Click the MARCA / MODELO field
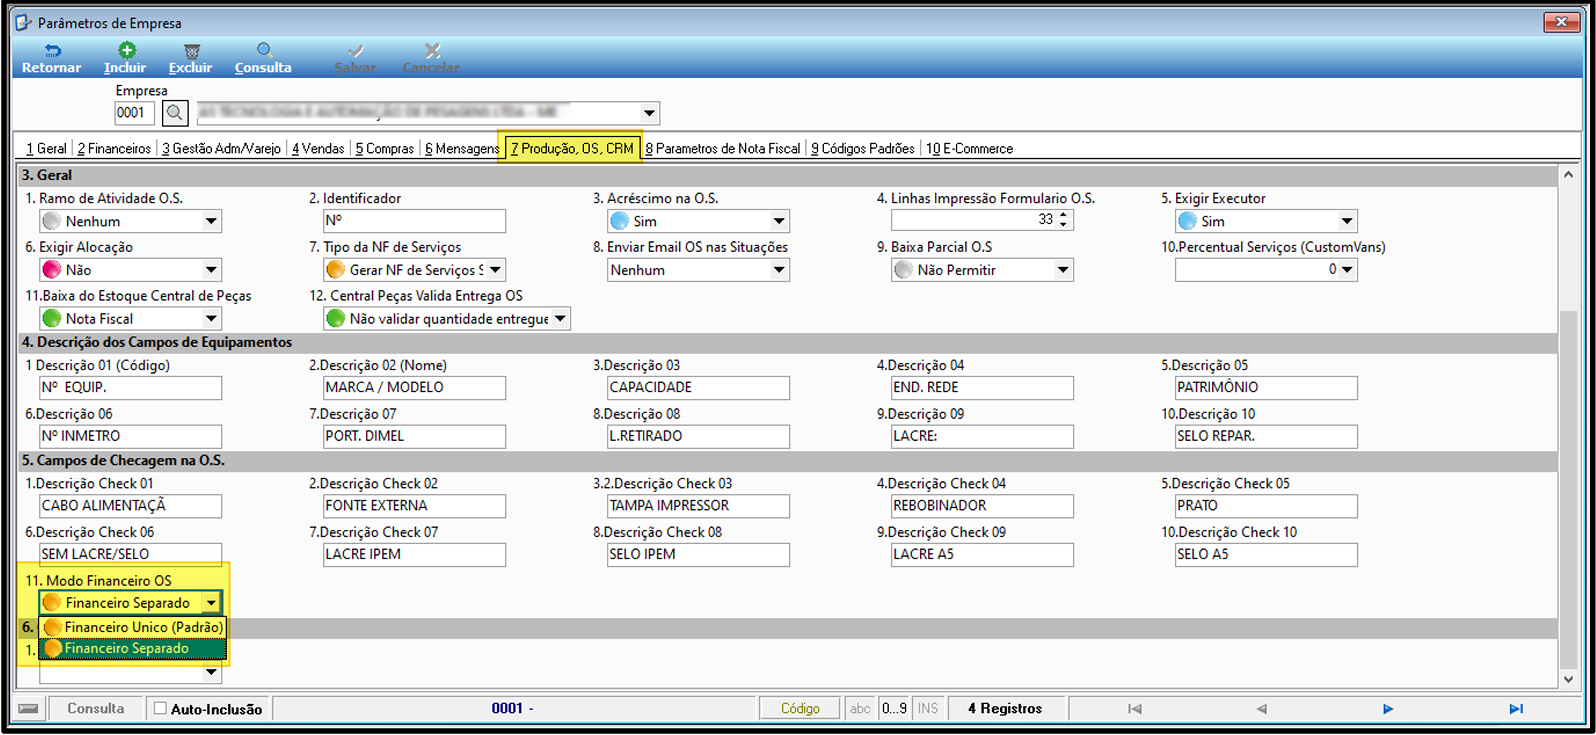The width and height of the screenshot is (1596, 735). click(x=414, y=388)
